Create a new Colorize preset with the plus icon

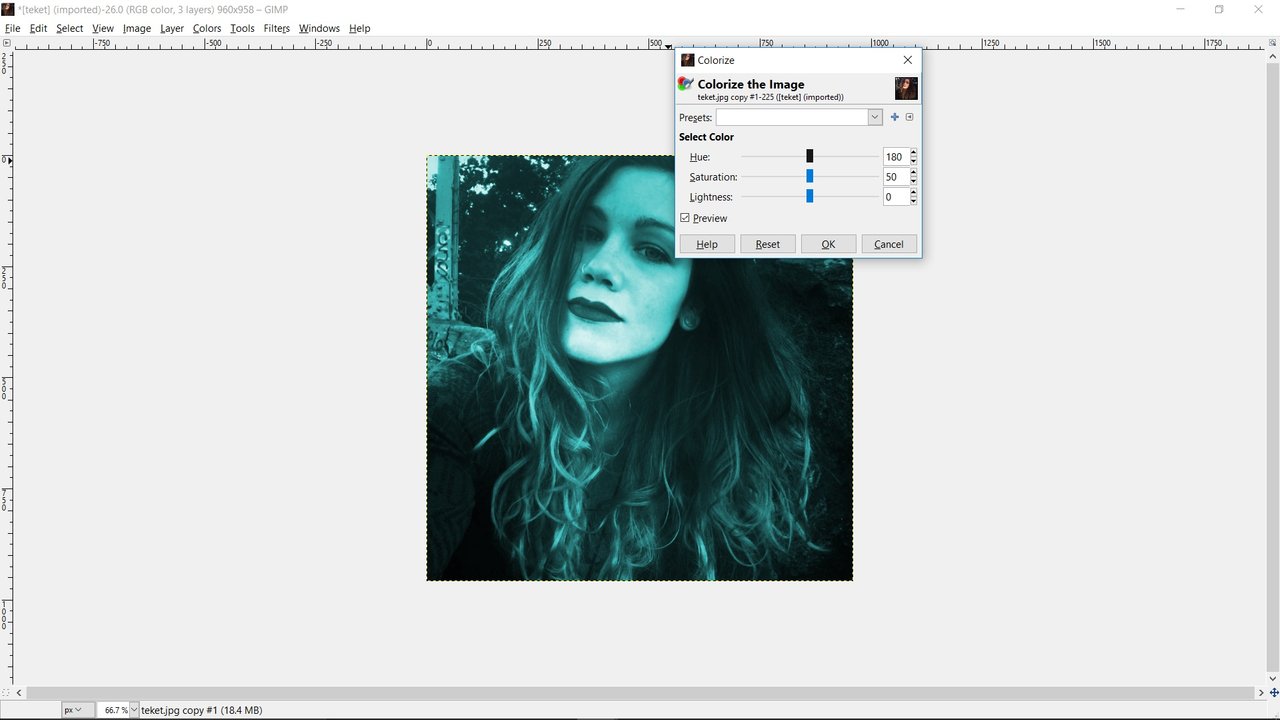pos(894,117)
